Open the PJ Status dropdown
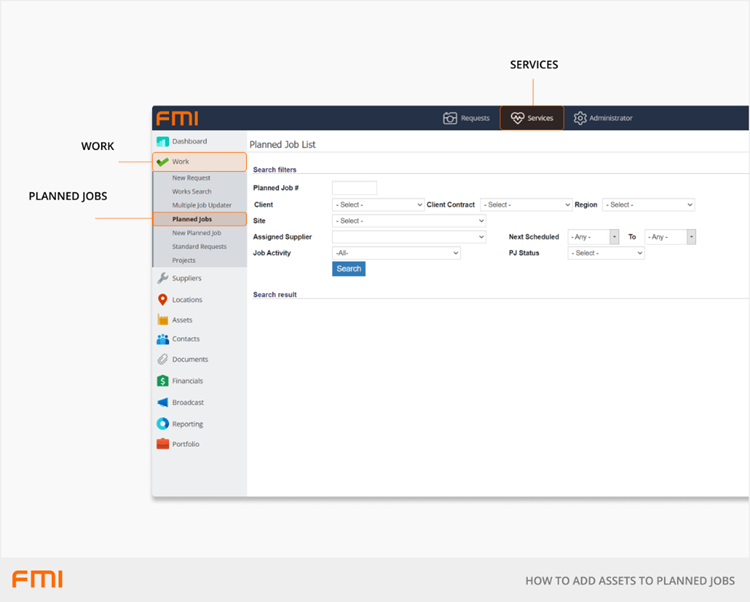750x602 pixels. coord(606,253)
